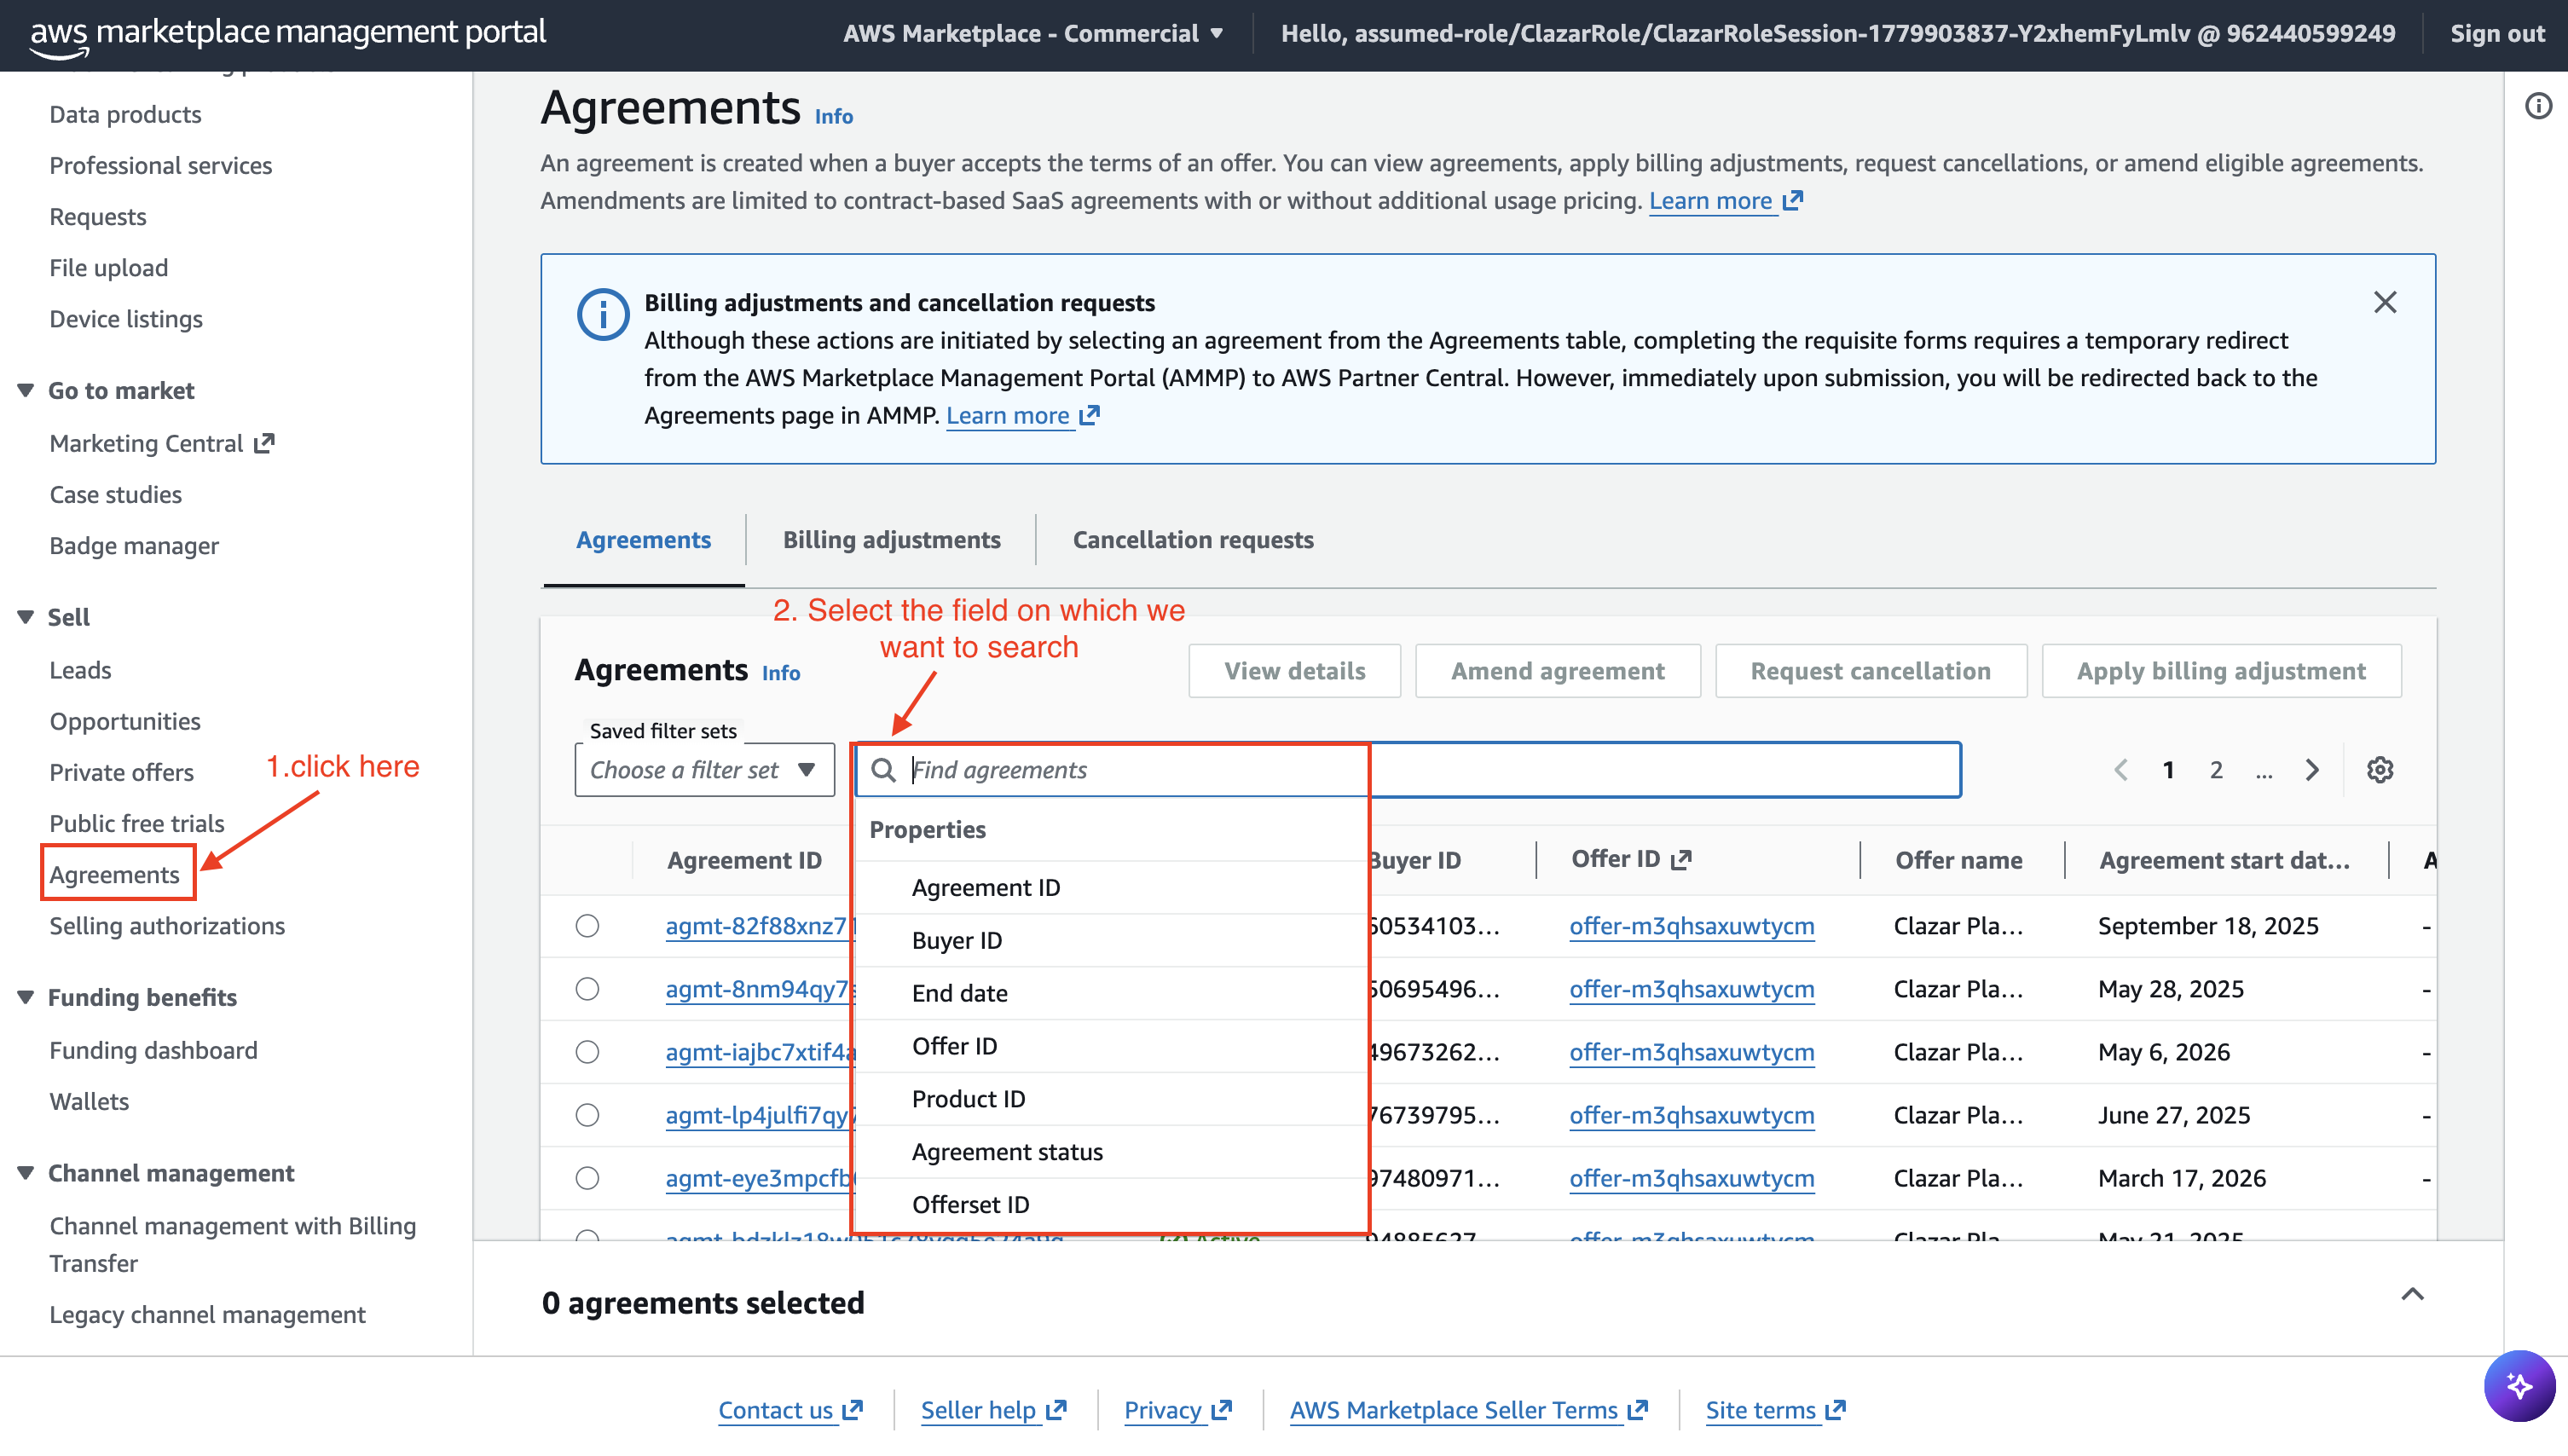Click the Offer ID column external link icon
This screenshot has width=2568, height=1456.
[x=1681, y=860]
